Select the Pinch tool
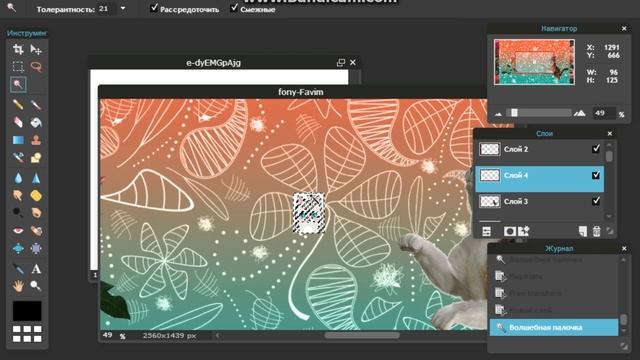 point(36,248)
